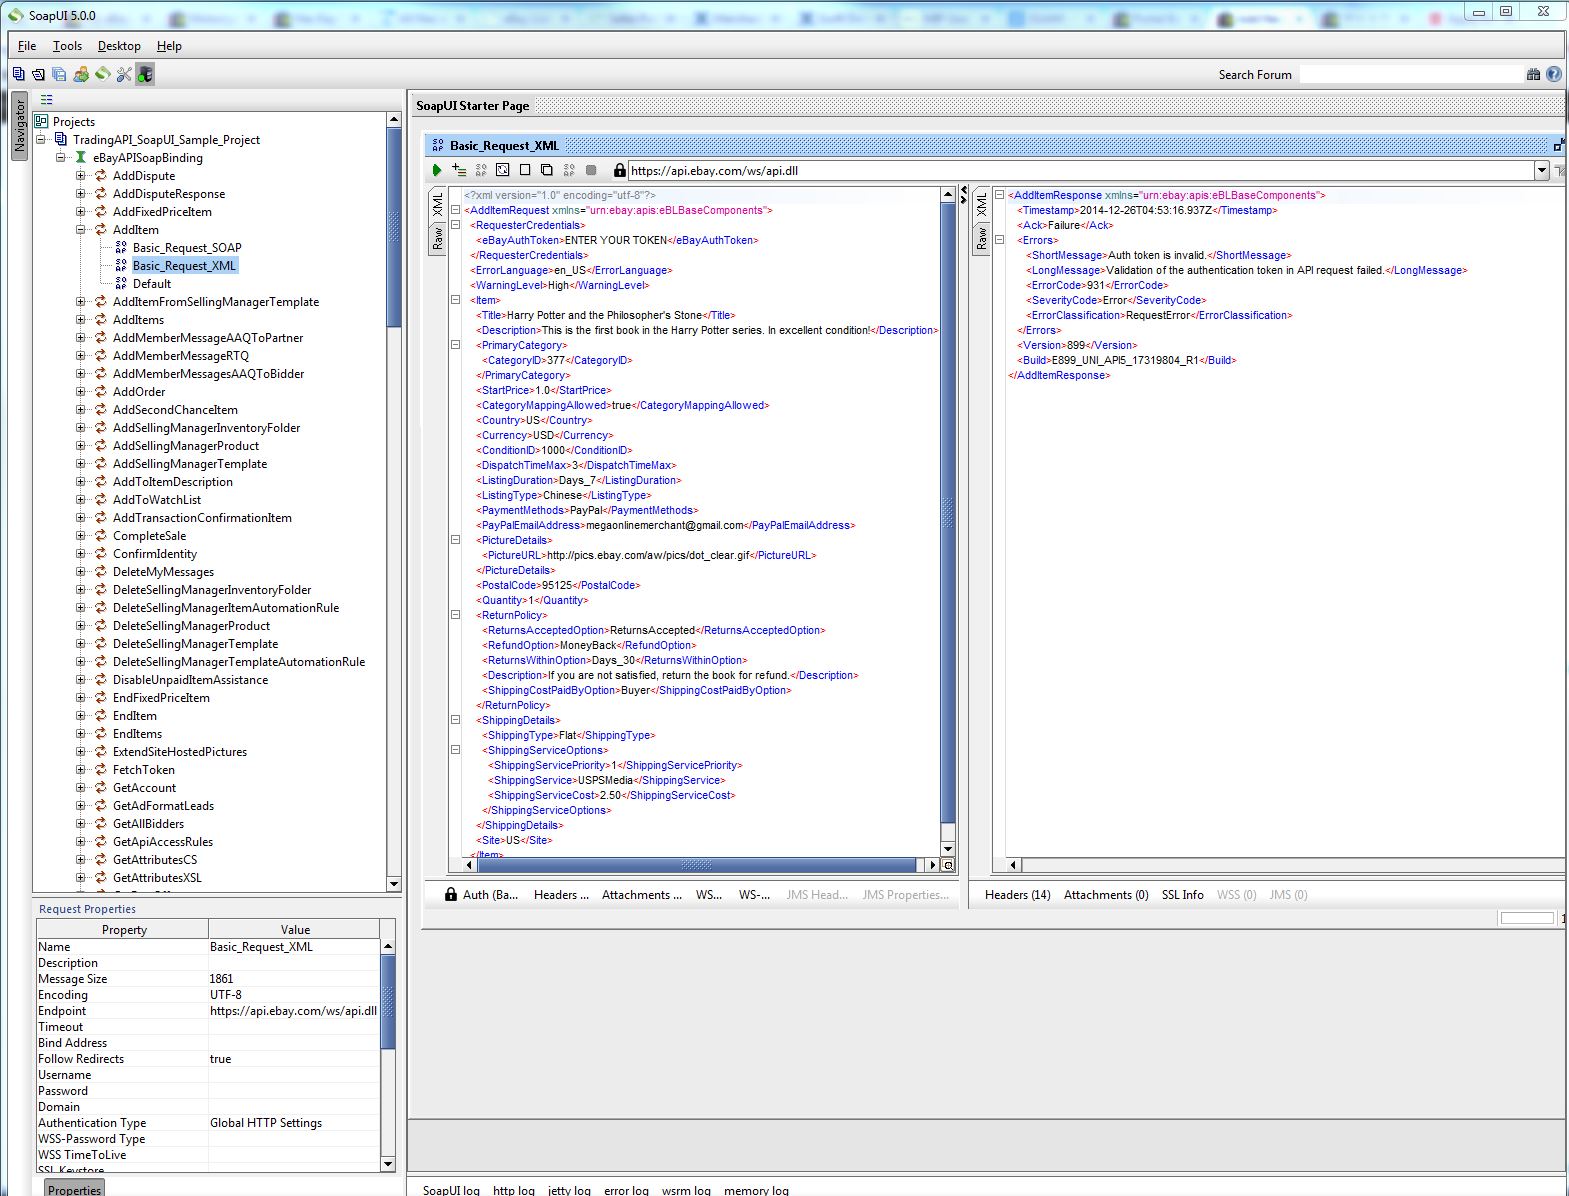This screenshot has height=1196, width=1569.
Task: Click the lock icon on Auth tab
Action: tap(451, 894)
